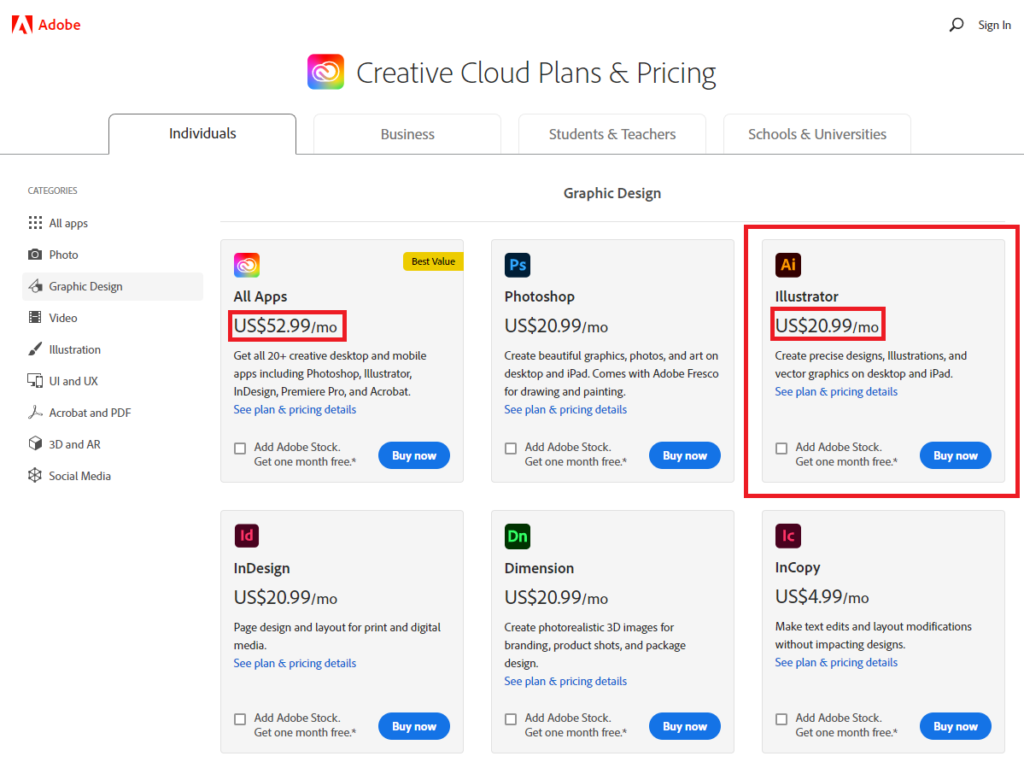Click the Video film icon in categories
Viewport: 1024px width, 768px height.
pos(35,317)
